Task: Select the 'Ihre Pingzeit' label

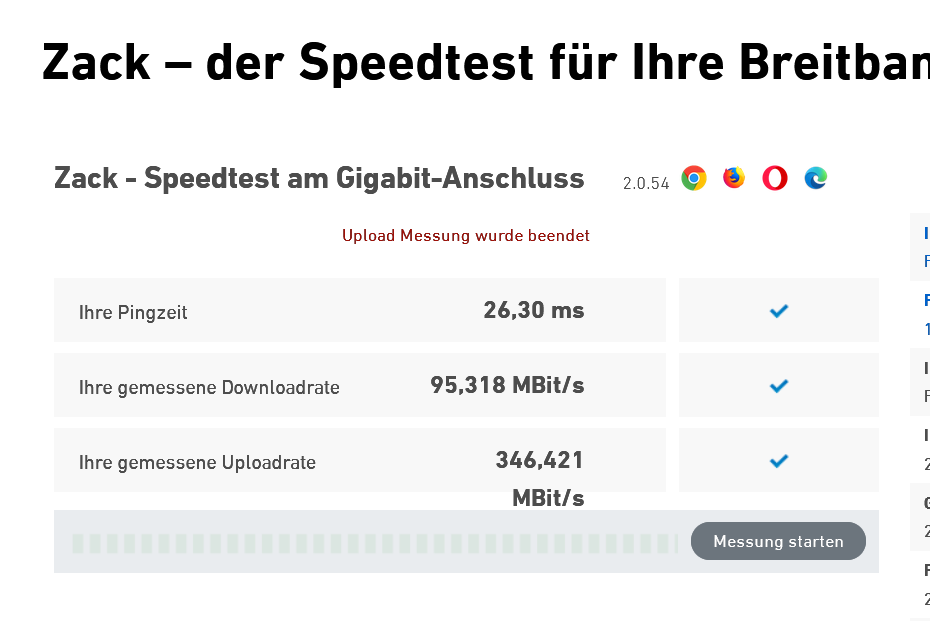Action: pos(133,313)
